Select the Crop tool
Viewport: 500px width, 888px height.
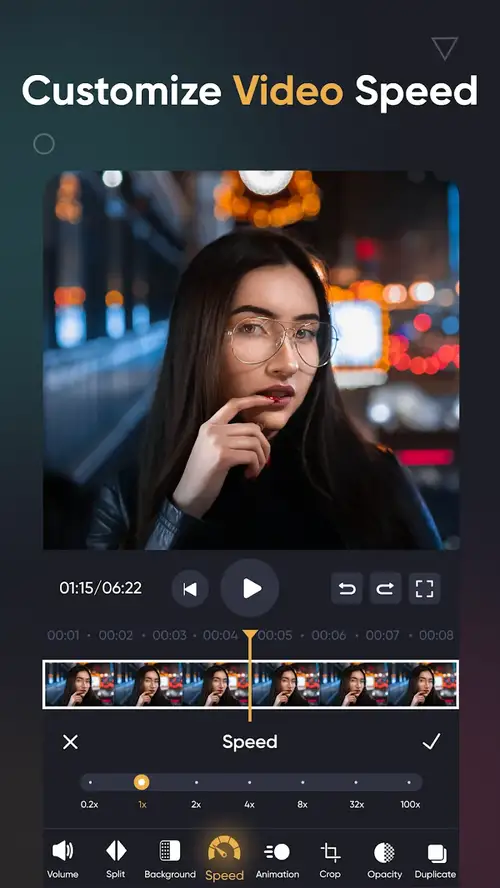point(330,859)
